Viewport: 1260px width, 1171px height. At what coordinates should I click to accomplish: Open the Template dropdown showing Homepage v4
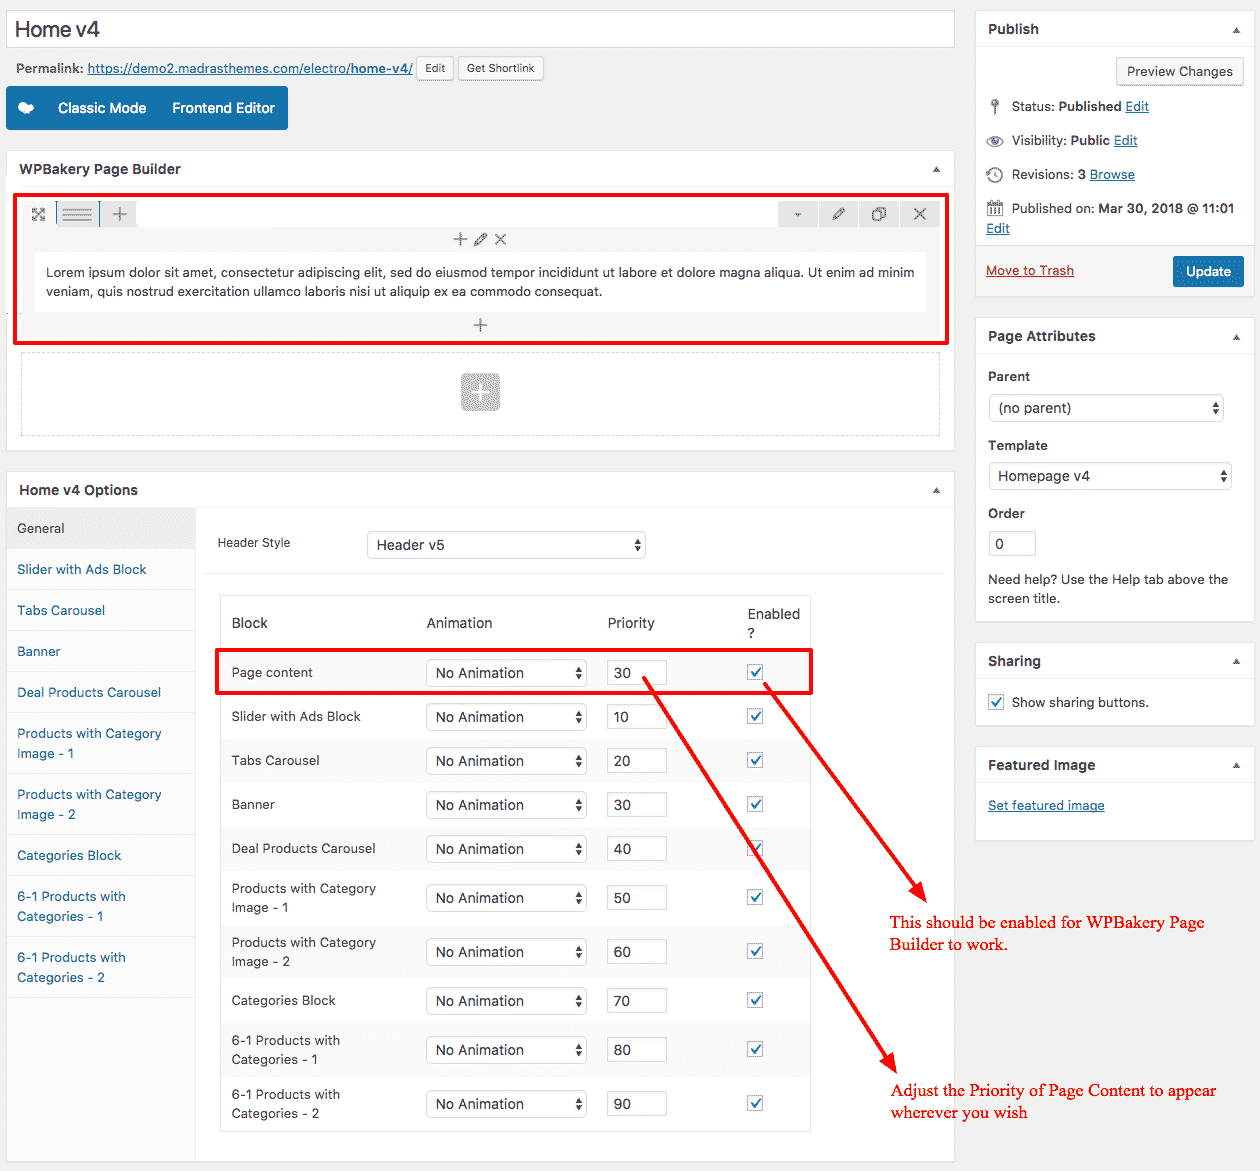pos(1110,476)
